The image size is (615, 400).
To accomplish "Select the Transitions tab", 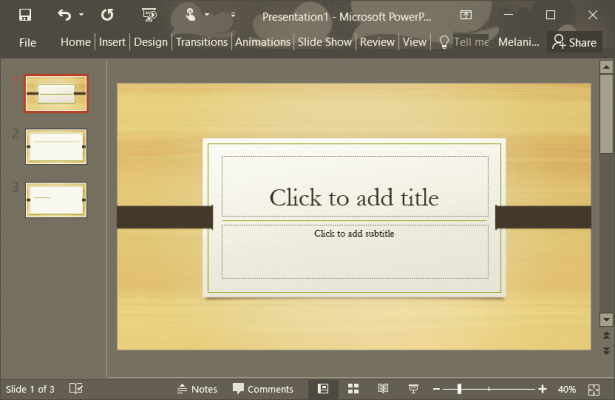I will point(202,42).
